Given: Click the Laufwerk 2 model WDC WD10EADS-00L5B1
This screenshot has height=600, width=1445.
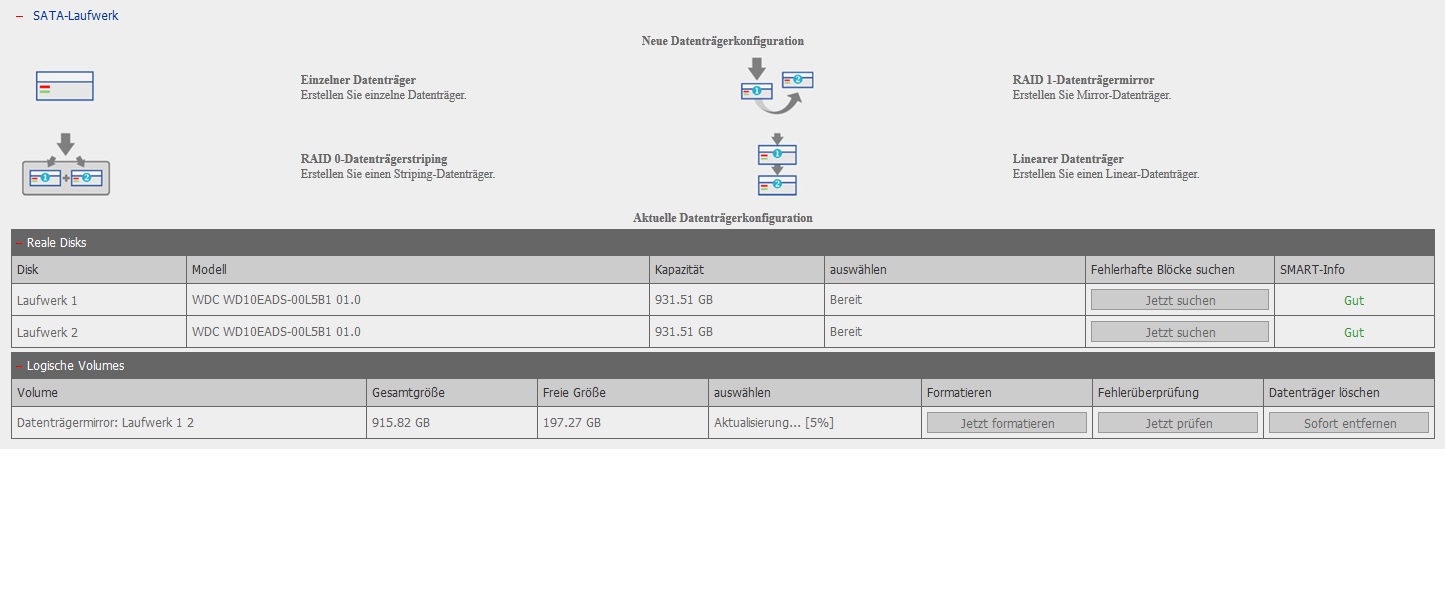Looking at the screenshot, I should pyautogui.click(x=276, y=332).
